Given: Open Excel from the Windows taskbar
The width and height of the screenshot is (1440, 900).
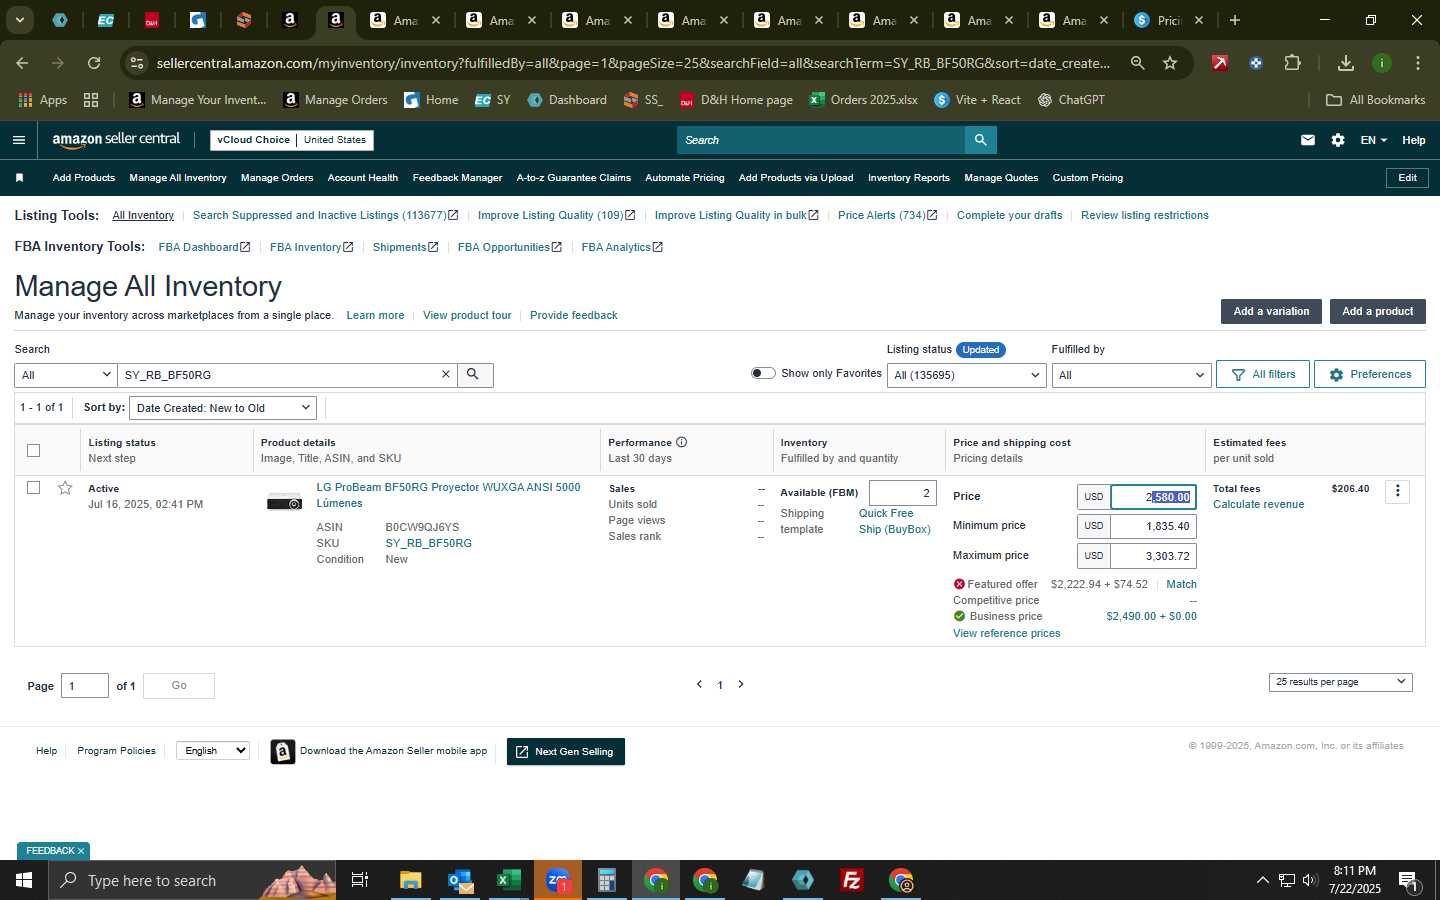Looking at the screenshot, I should point(508,880).
